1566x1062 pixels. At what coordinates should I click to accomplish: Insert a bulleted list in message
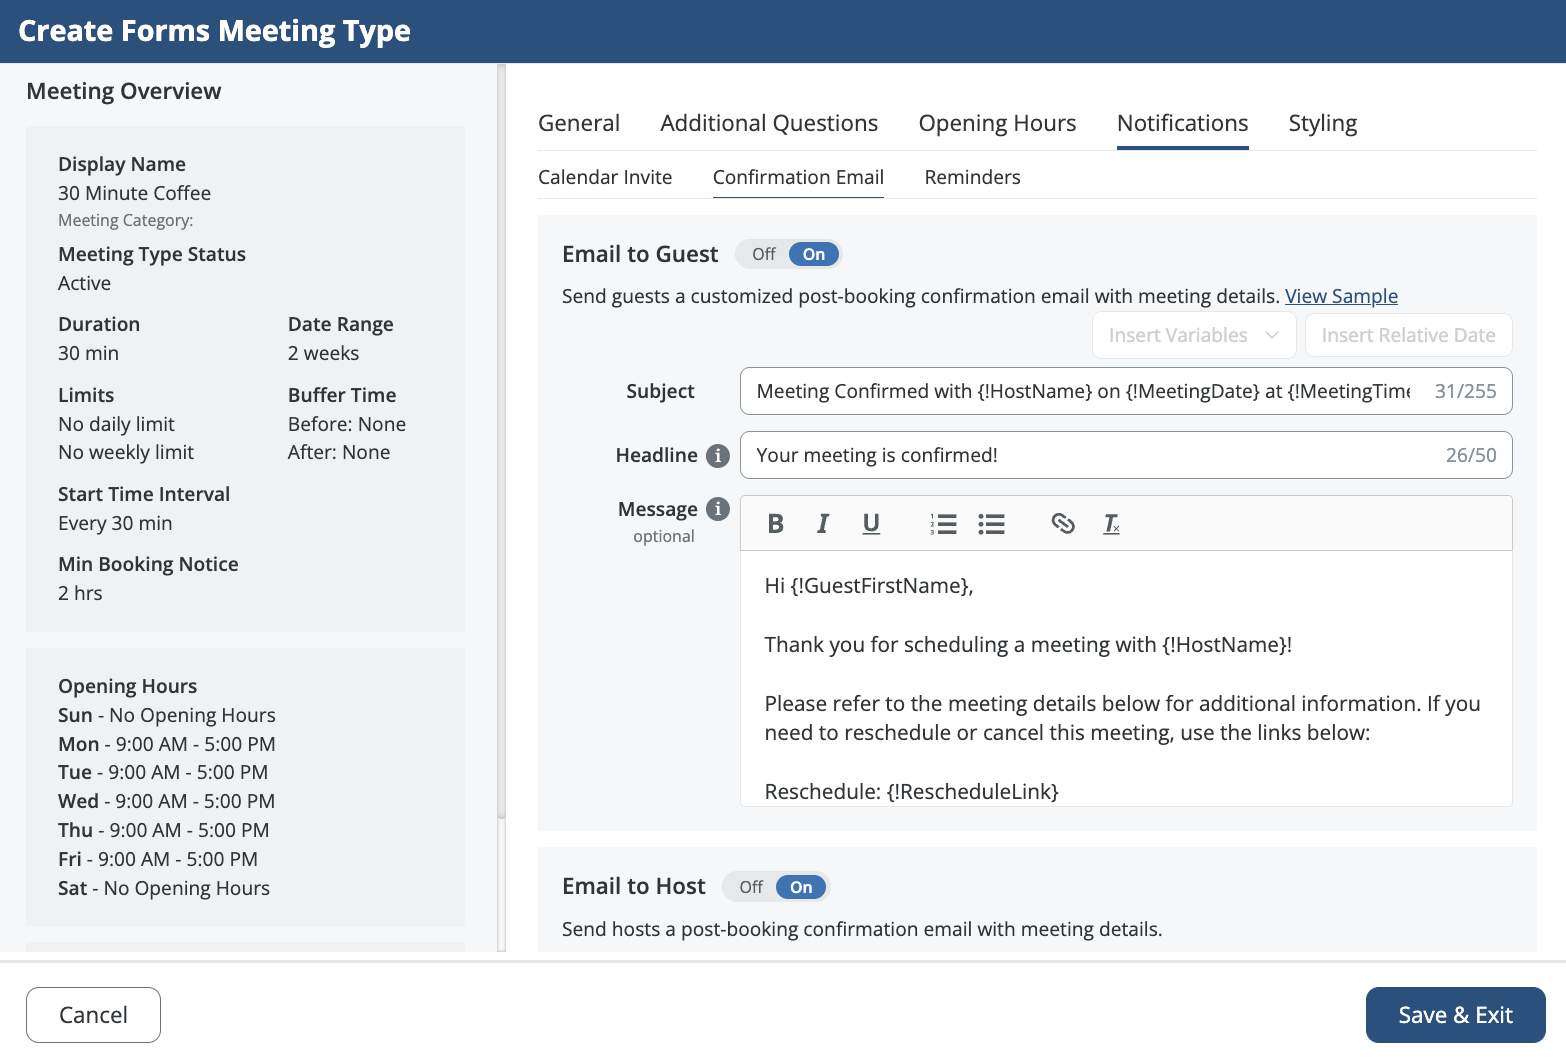point(991,524)
